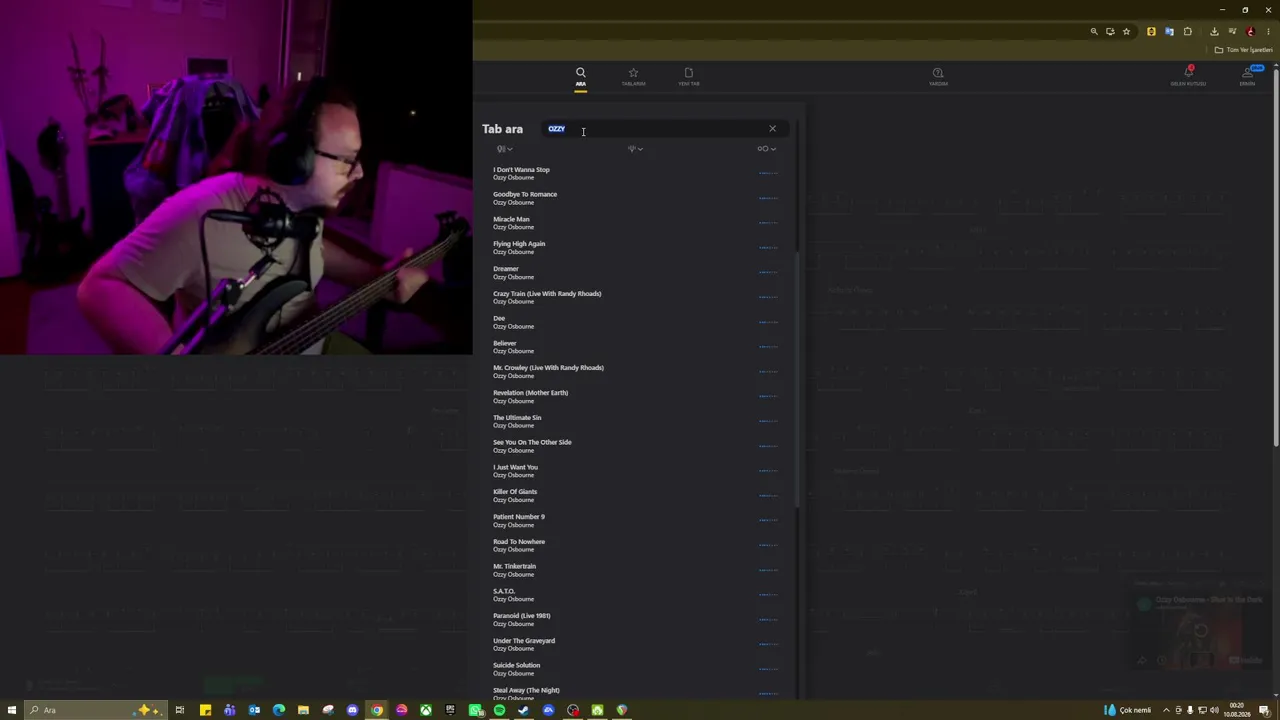Launch Microsoft Teams from the taskbar
Viewport: 1280px width, 720px height.
click(x=230, y=710)
